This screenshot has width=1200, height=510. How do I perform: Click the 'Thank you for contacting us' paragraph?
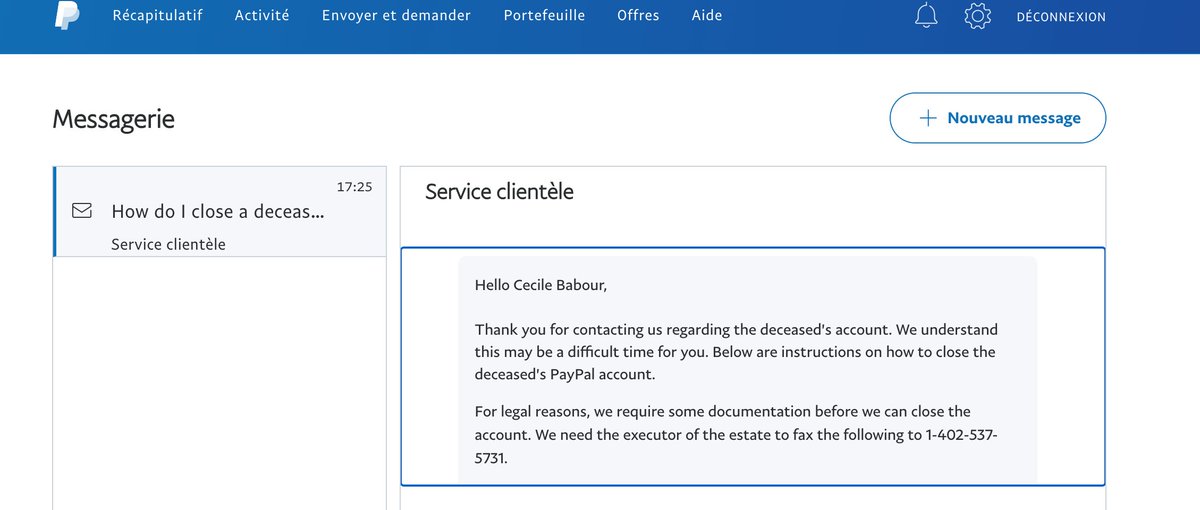click(x=737, y=352)
